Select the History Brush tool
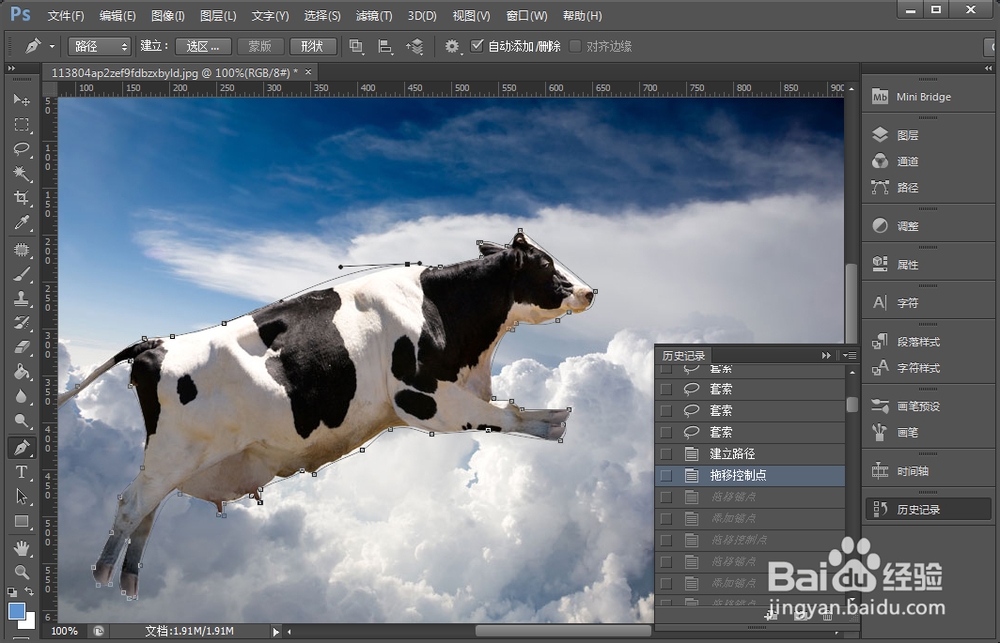The width and height of the screenshot is (1000, 643). click(x=22, y=322)
